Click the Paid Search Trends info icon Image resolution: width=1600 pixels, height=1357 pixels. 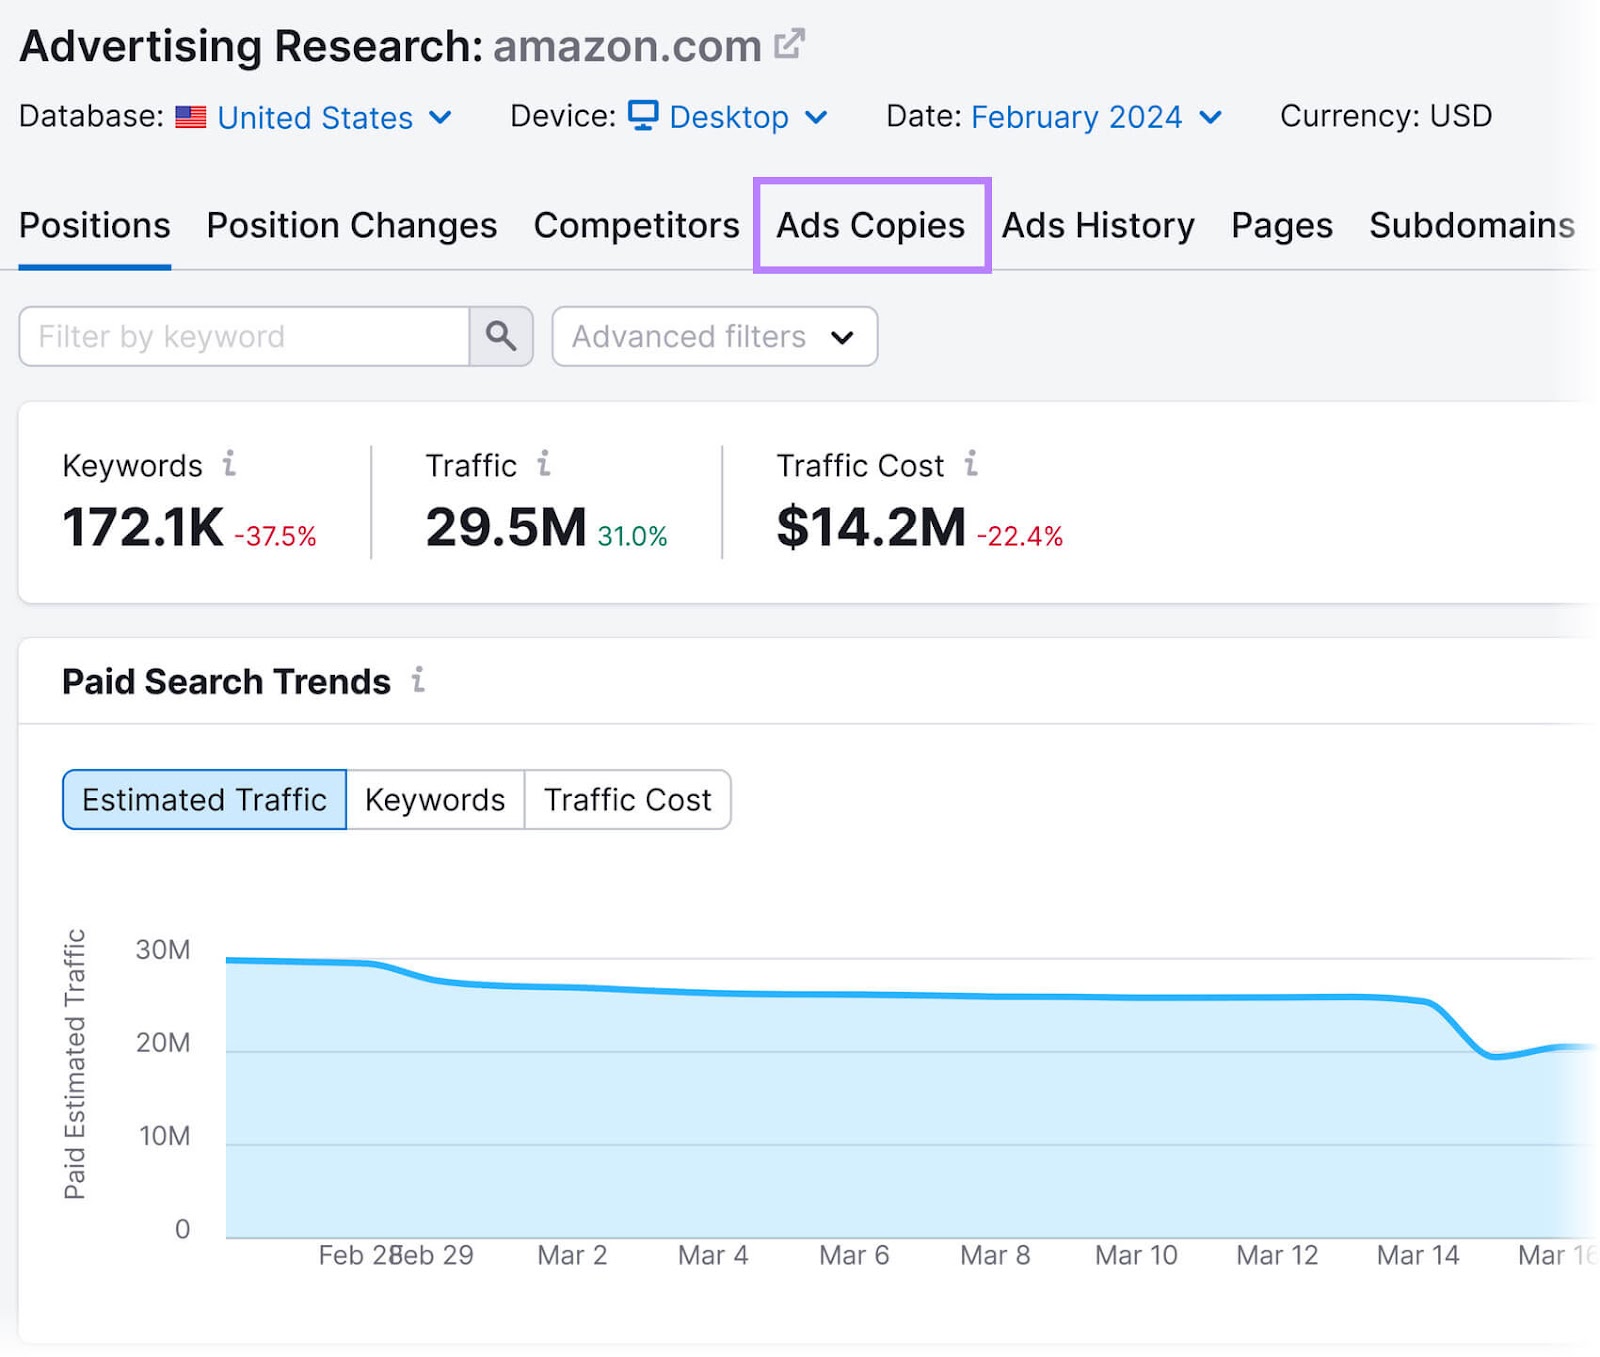click(x=420, y=681)
